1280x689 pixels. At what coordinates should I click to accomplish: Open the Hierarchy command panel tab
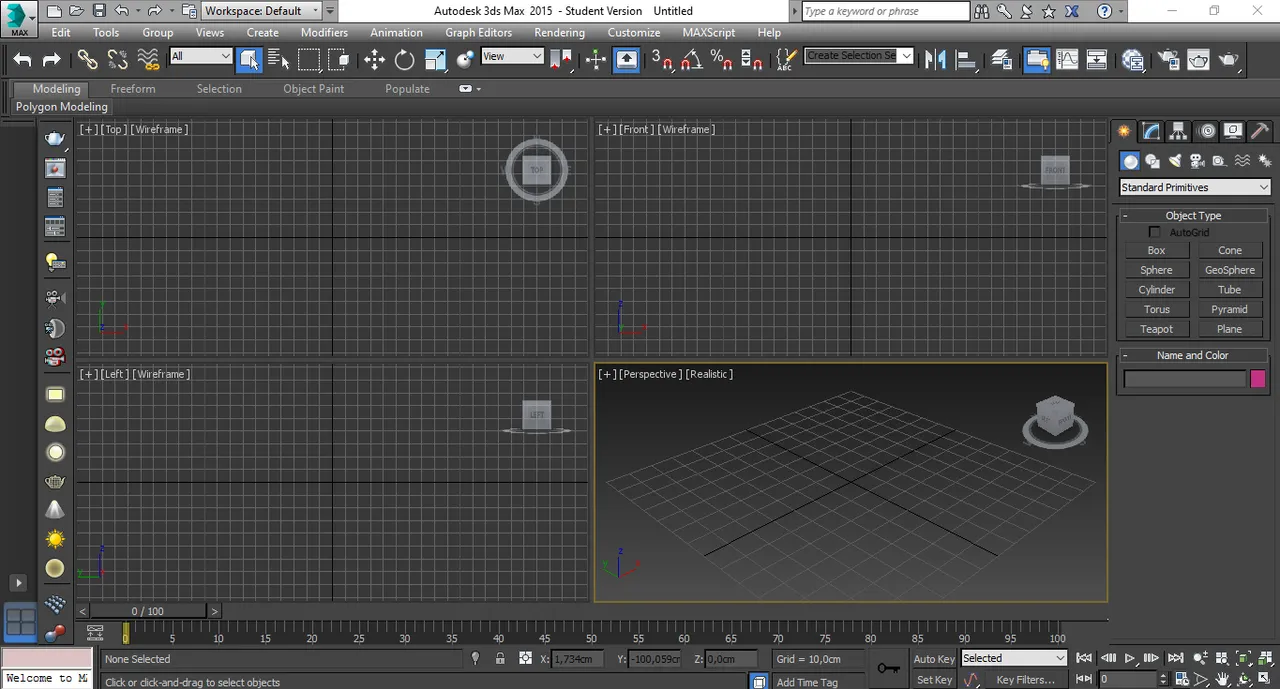click(1179, 131)
